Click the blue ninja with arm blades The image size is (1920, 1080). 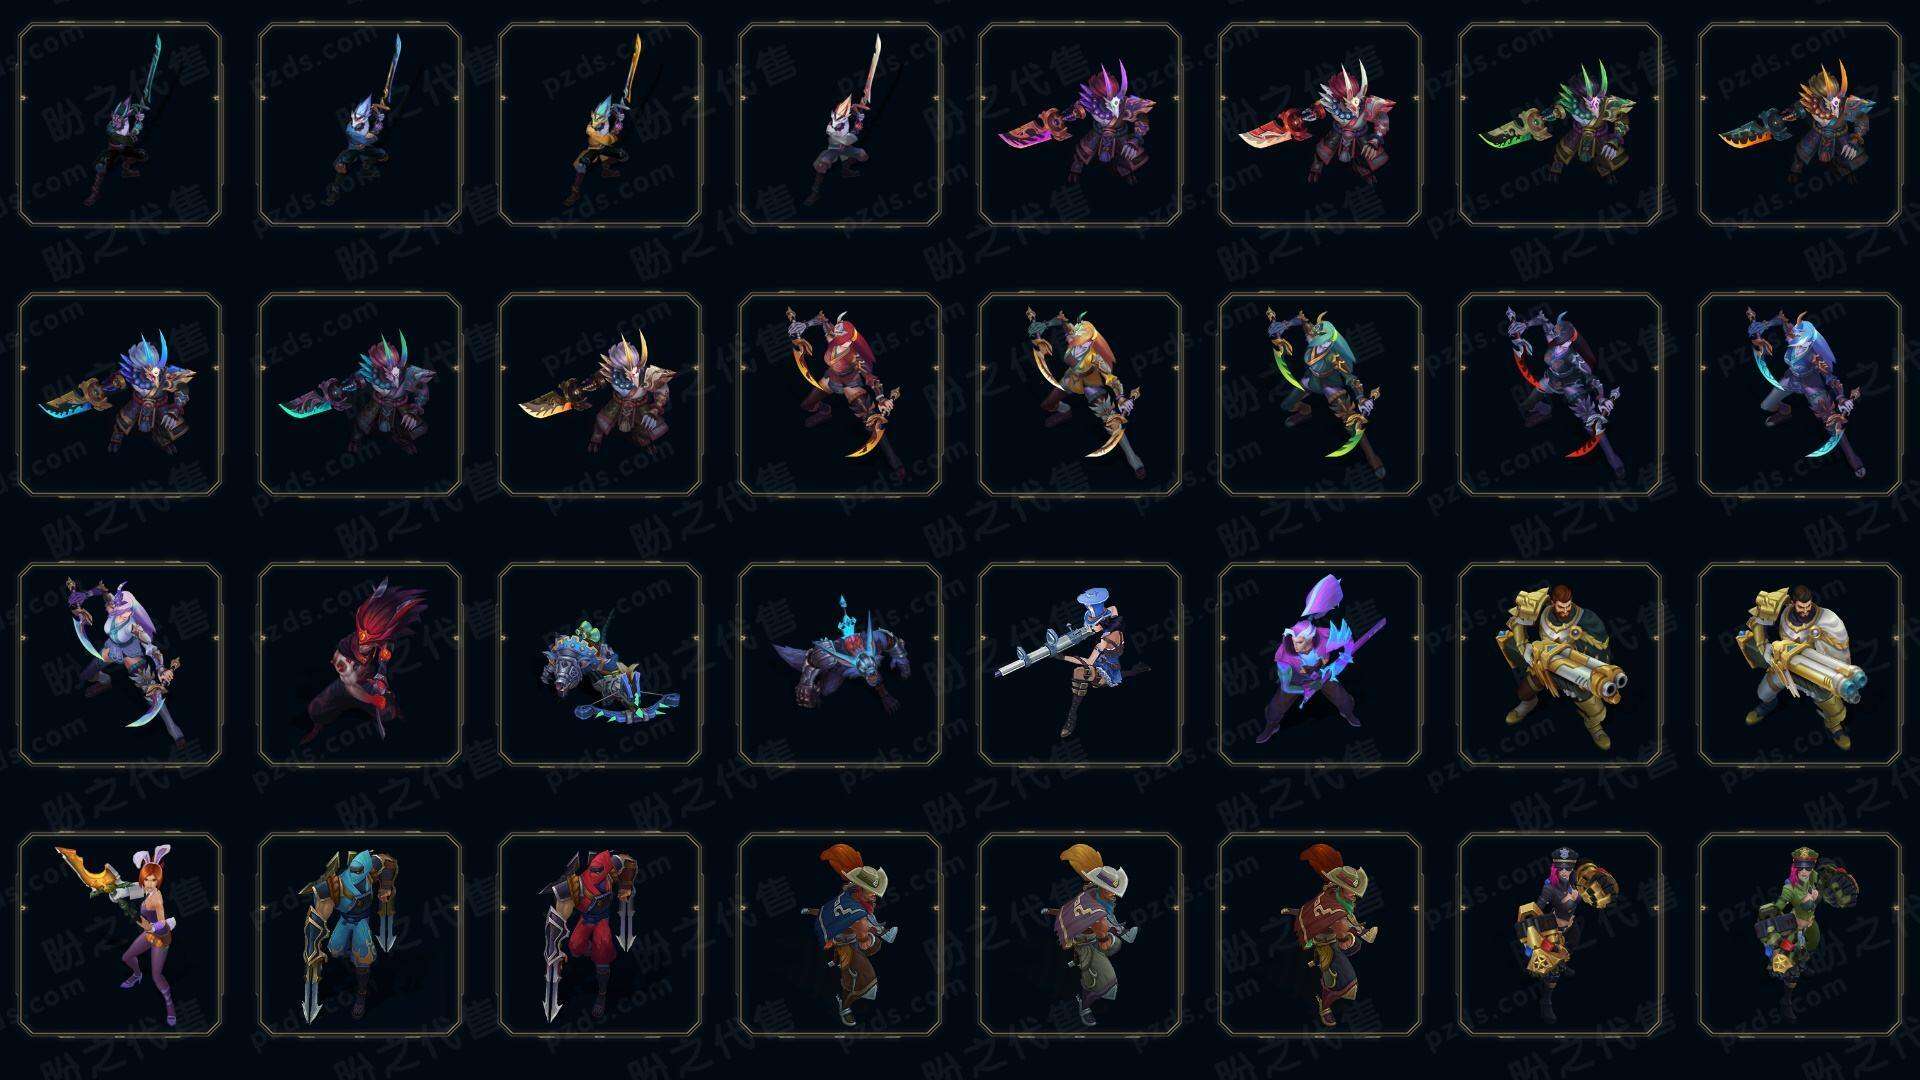click(x=360, y=934)
